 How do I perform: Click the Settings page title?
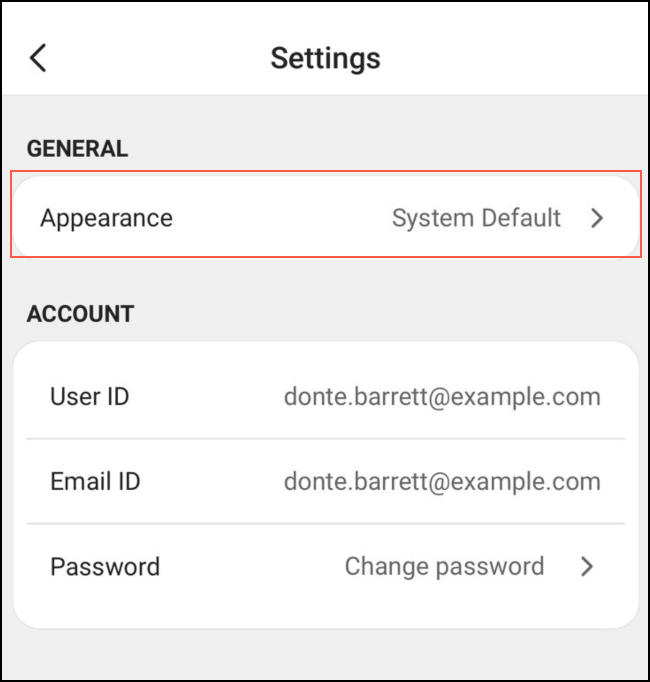[x=325, y=58]
